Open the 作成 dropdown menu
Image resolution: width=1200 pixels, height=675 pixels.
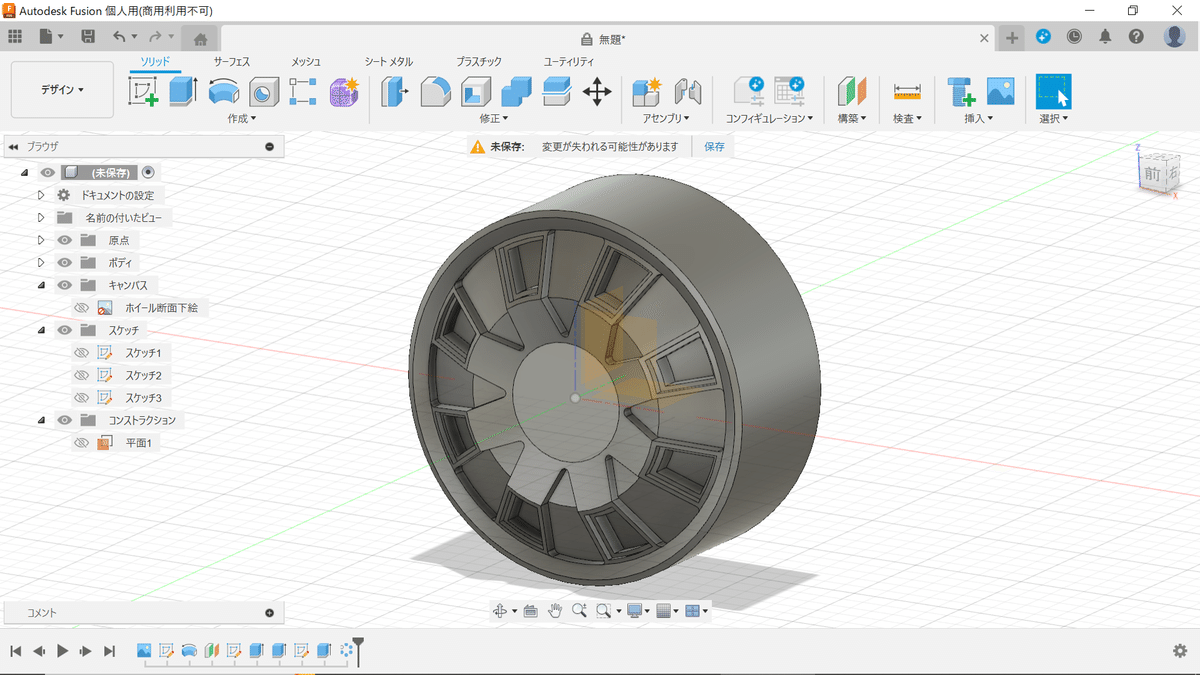point(241,118)
